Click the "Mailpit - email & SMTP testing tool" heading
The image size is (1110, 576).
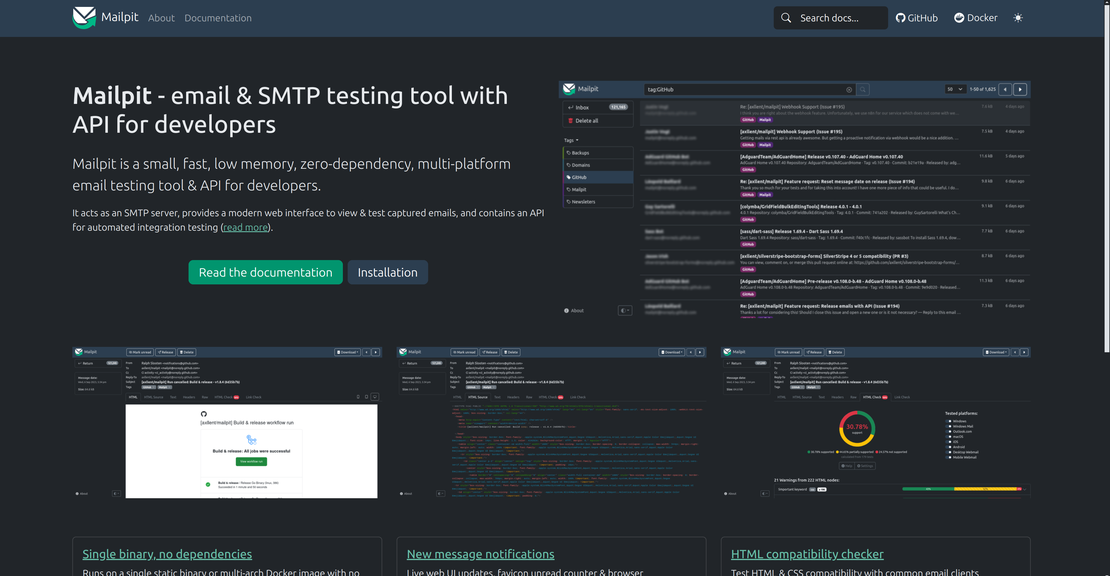[290, 110]
